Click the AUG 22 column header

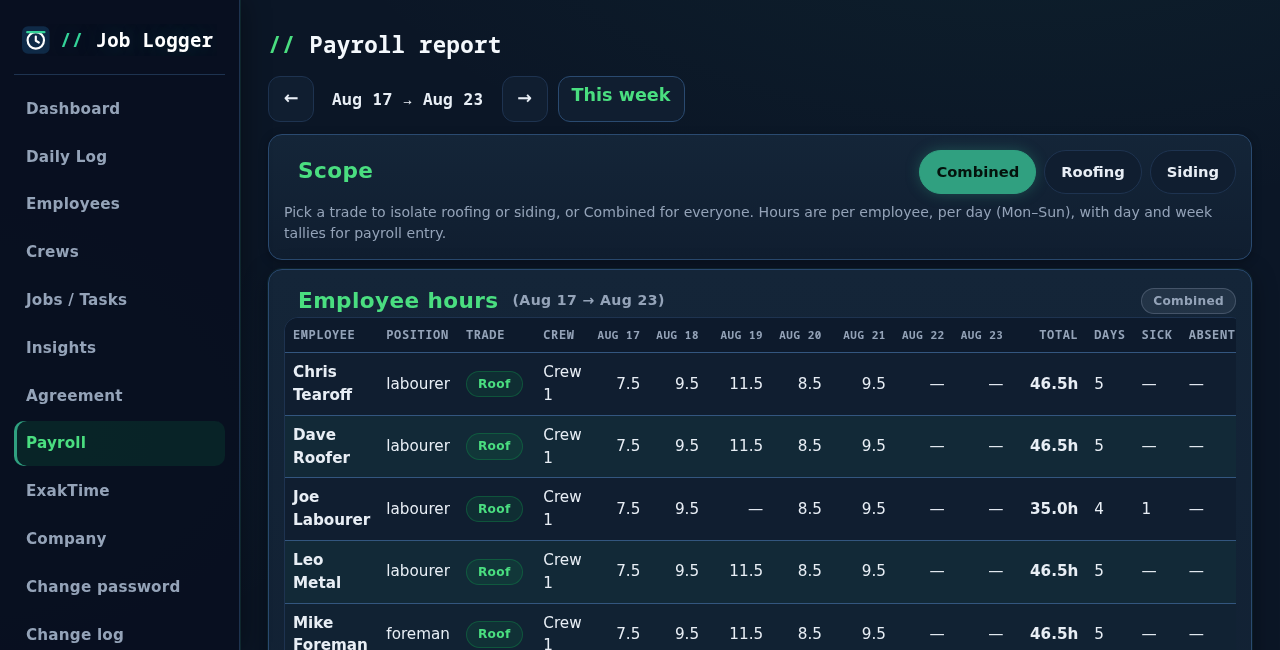click(923, 335)
